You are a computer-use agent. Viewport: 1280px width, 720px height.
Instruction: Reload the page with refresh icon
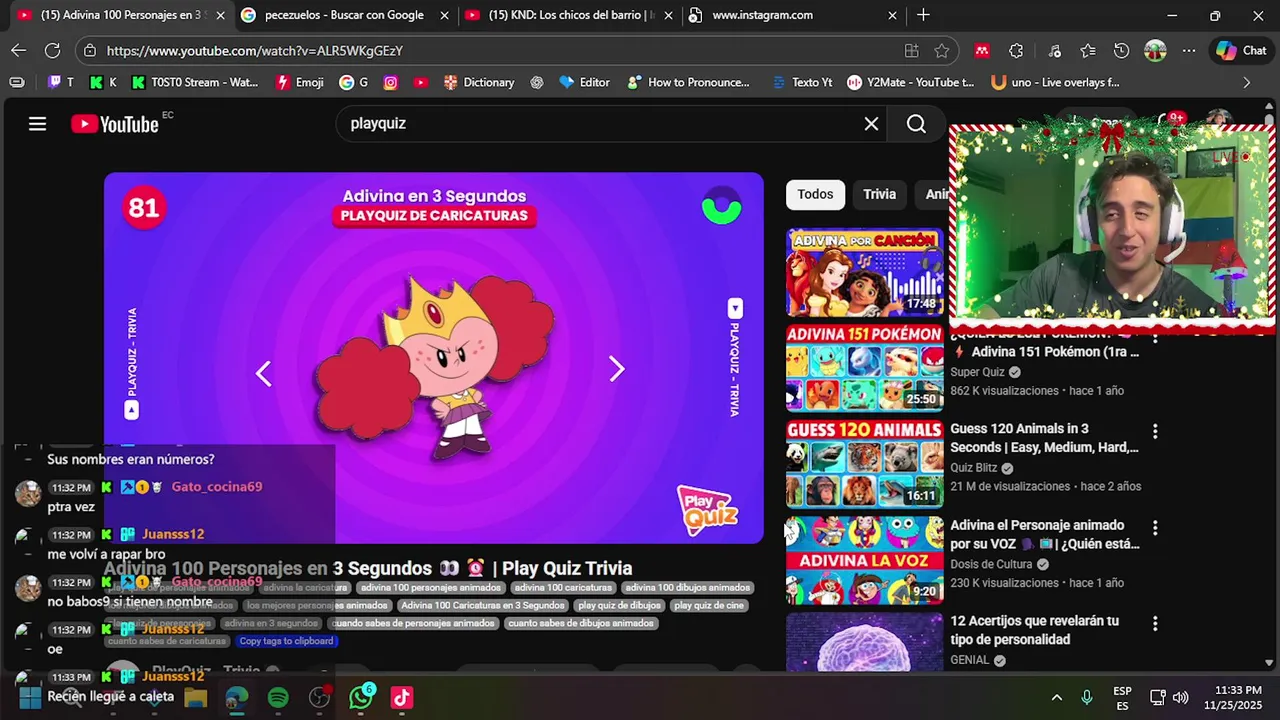[53, 50]
